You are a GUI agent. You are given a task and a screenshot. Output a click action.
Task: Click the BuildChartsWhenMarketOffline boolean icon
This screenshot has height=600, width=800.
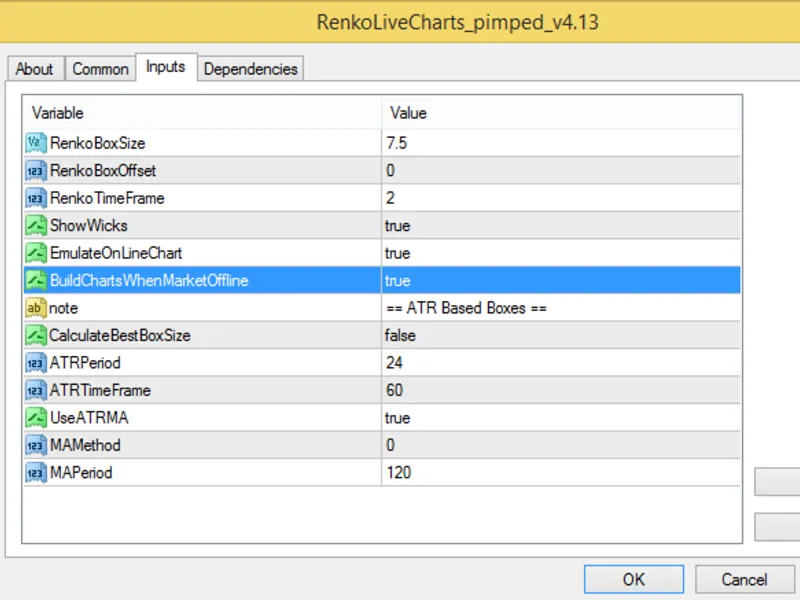tap(36, 280)
